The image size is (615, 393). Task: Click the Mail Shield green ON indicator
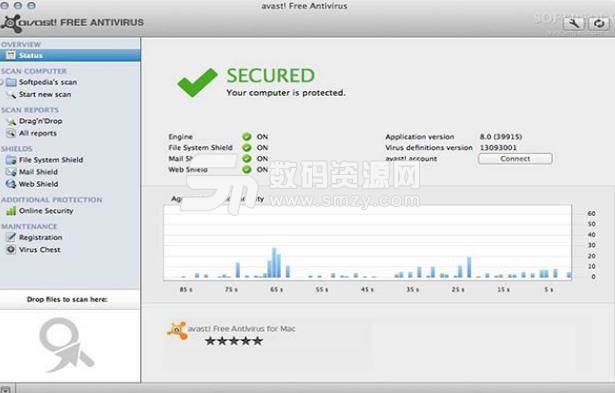[247, 158]
